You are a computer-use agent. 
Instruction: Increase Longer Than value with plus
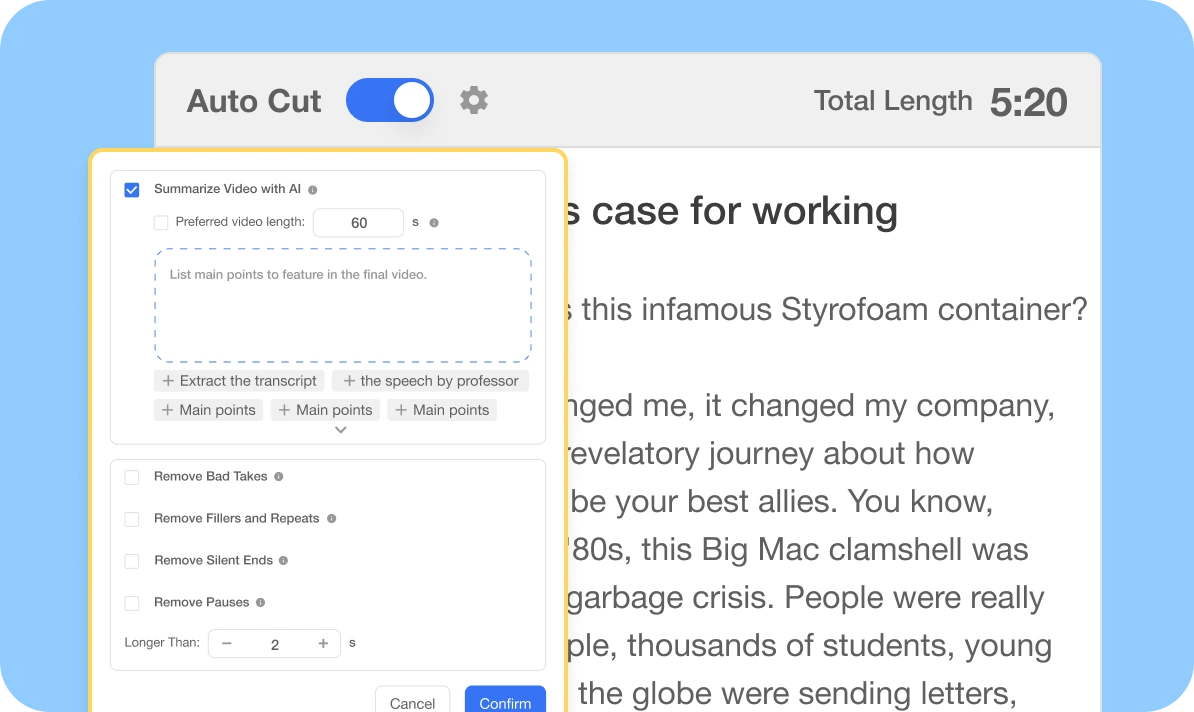tap(323, 644)
